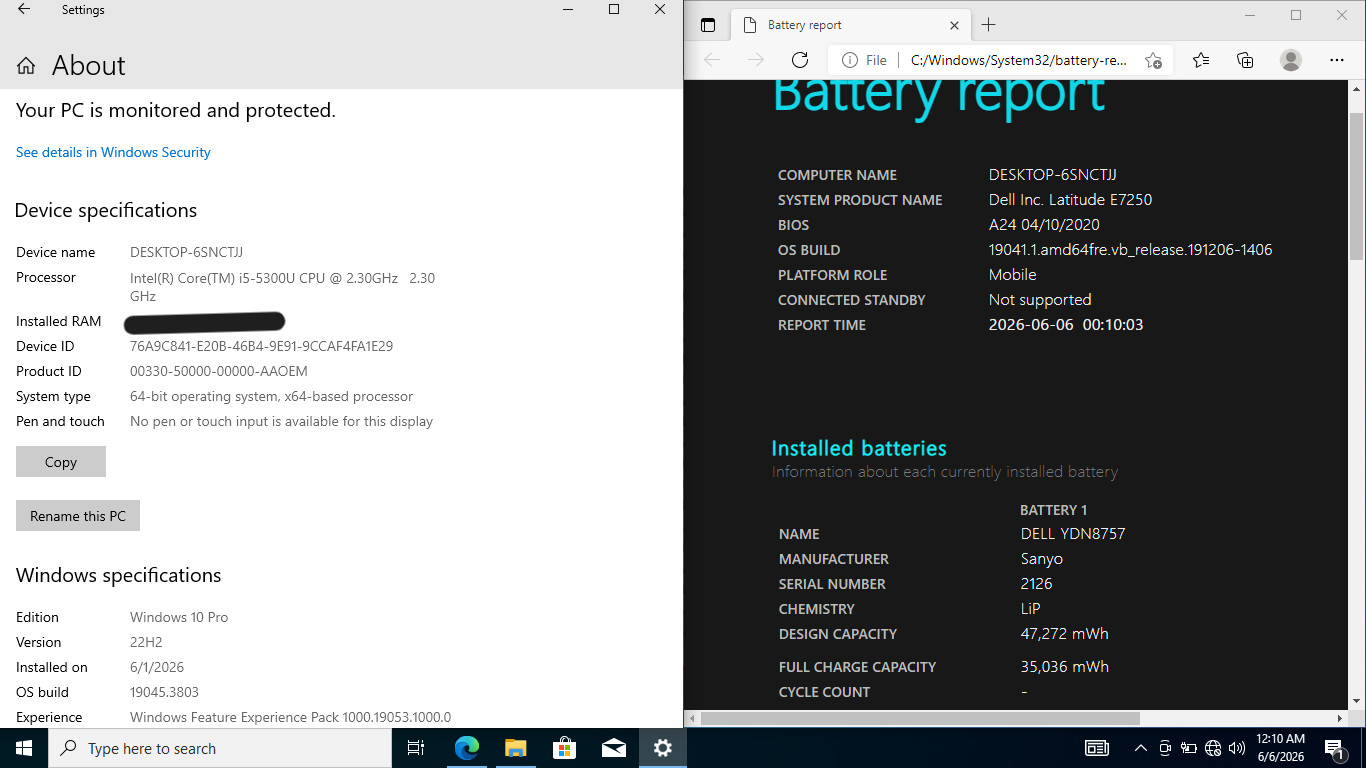Click the Device name value in Settings
The height and width of the screenshot is (768, 1366).
coord(186,252)
